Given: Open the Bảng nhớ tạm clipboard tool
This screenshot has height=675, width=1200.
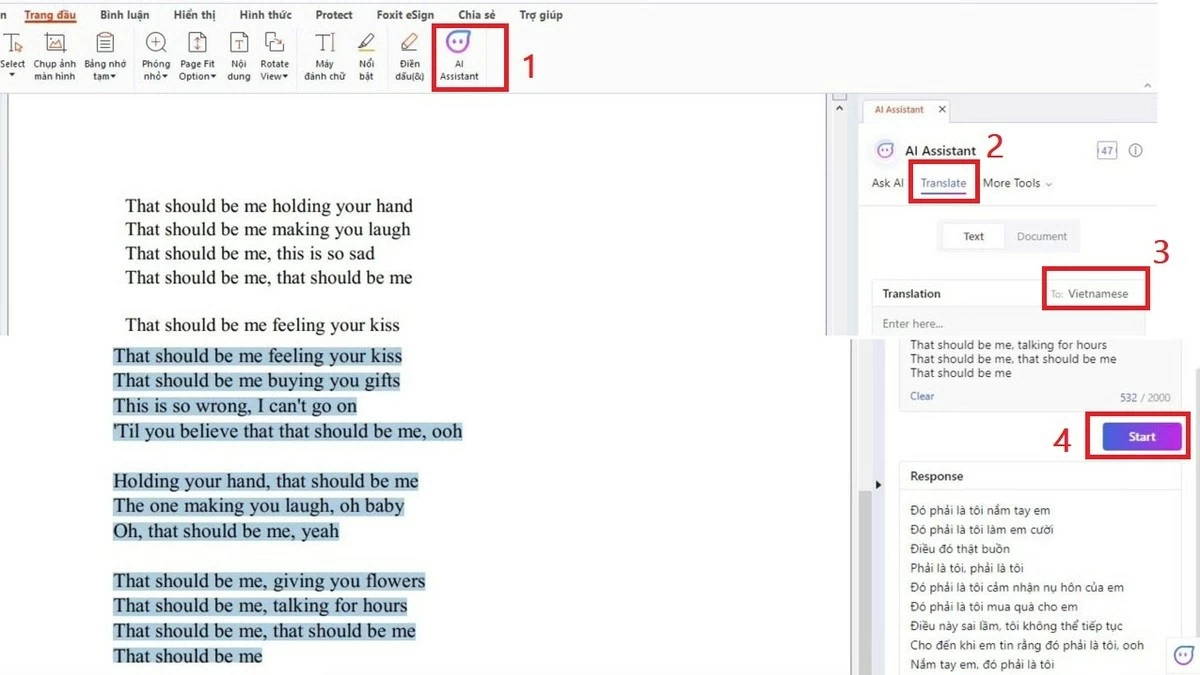Looking at the screenshot, I should (x=104, y=55).
